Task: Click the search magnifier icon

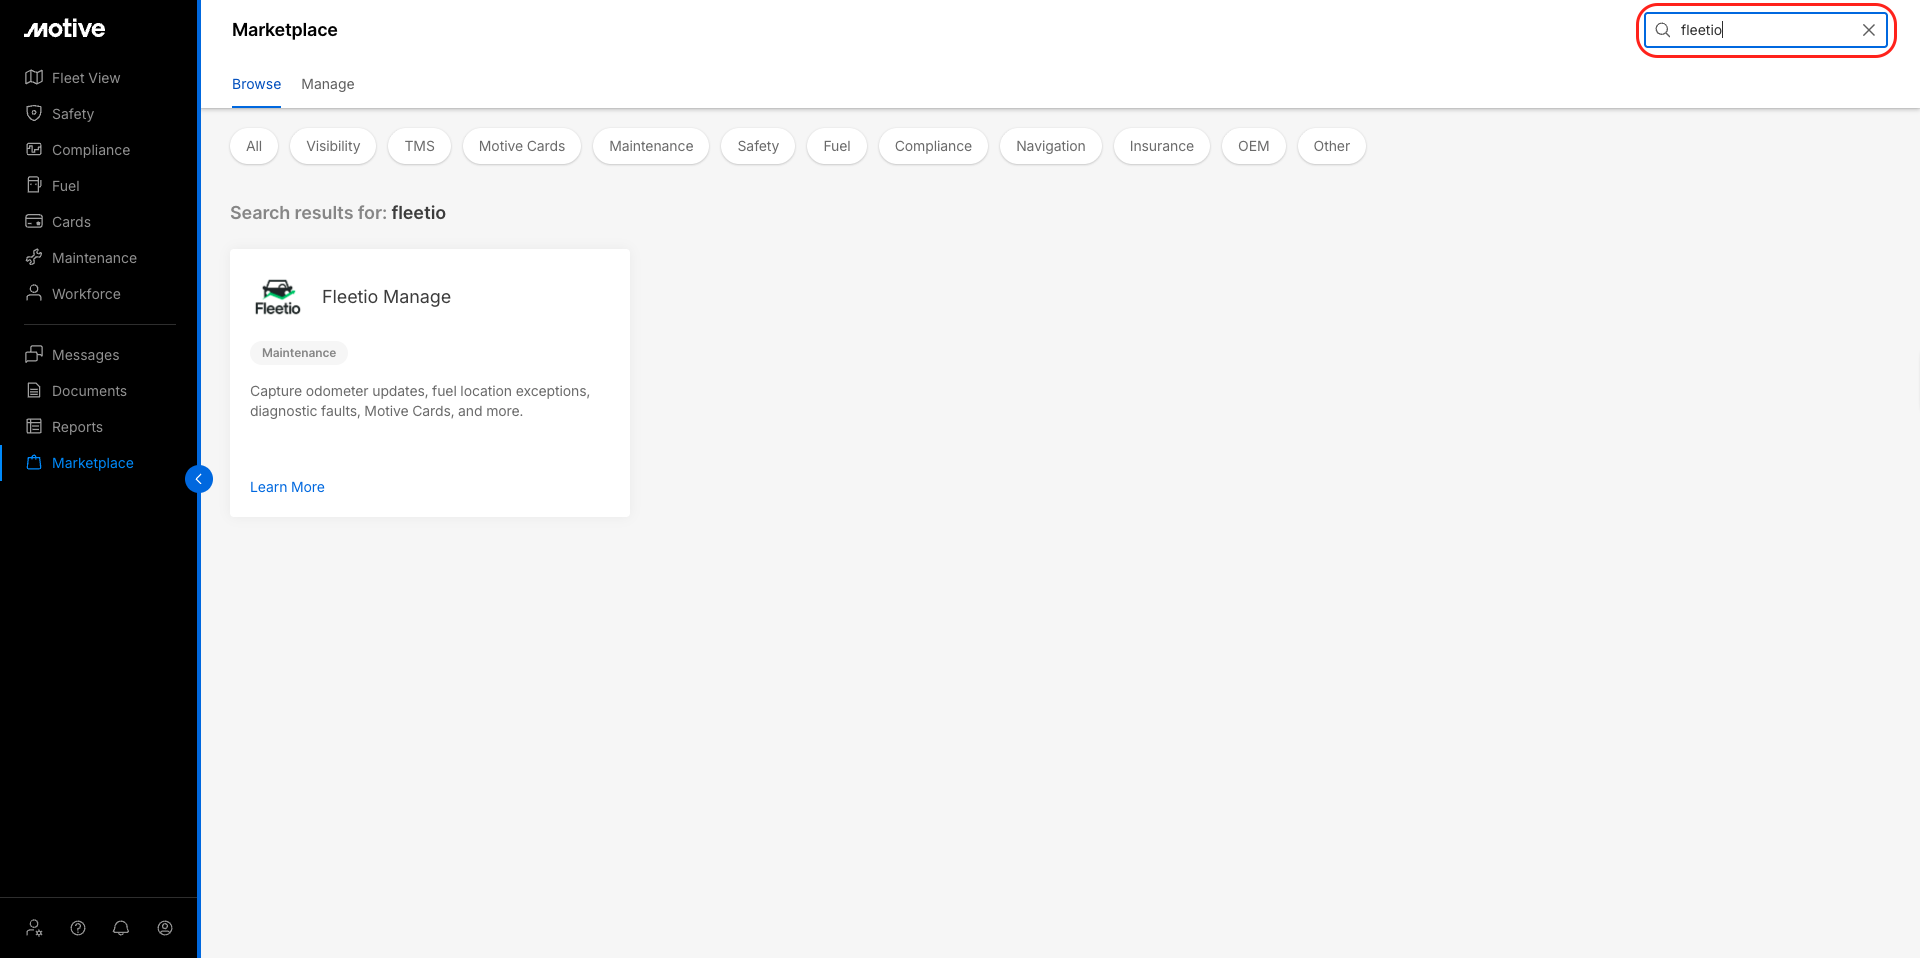Action: click(1663, 30)
